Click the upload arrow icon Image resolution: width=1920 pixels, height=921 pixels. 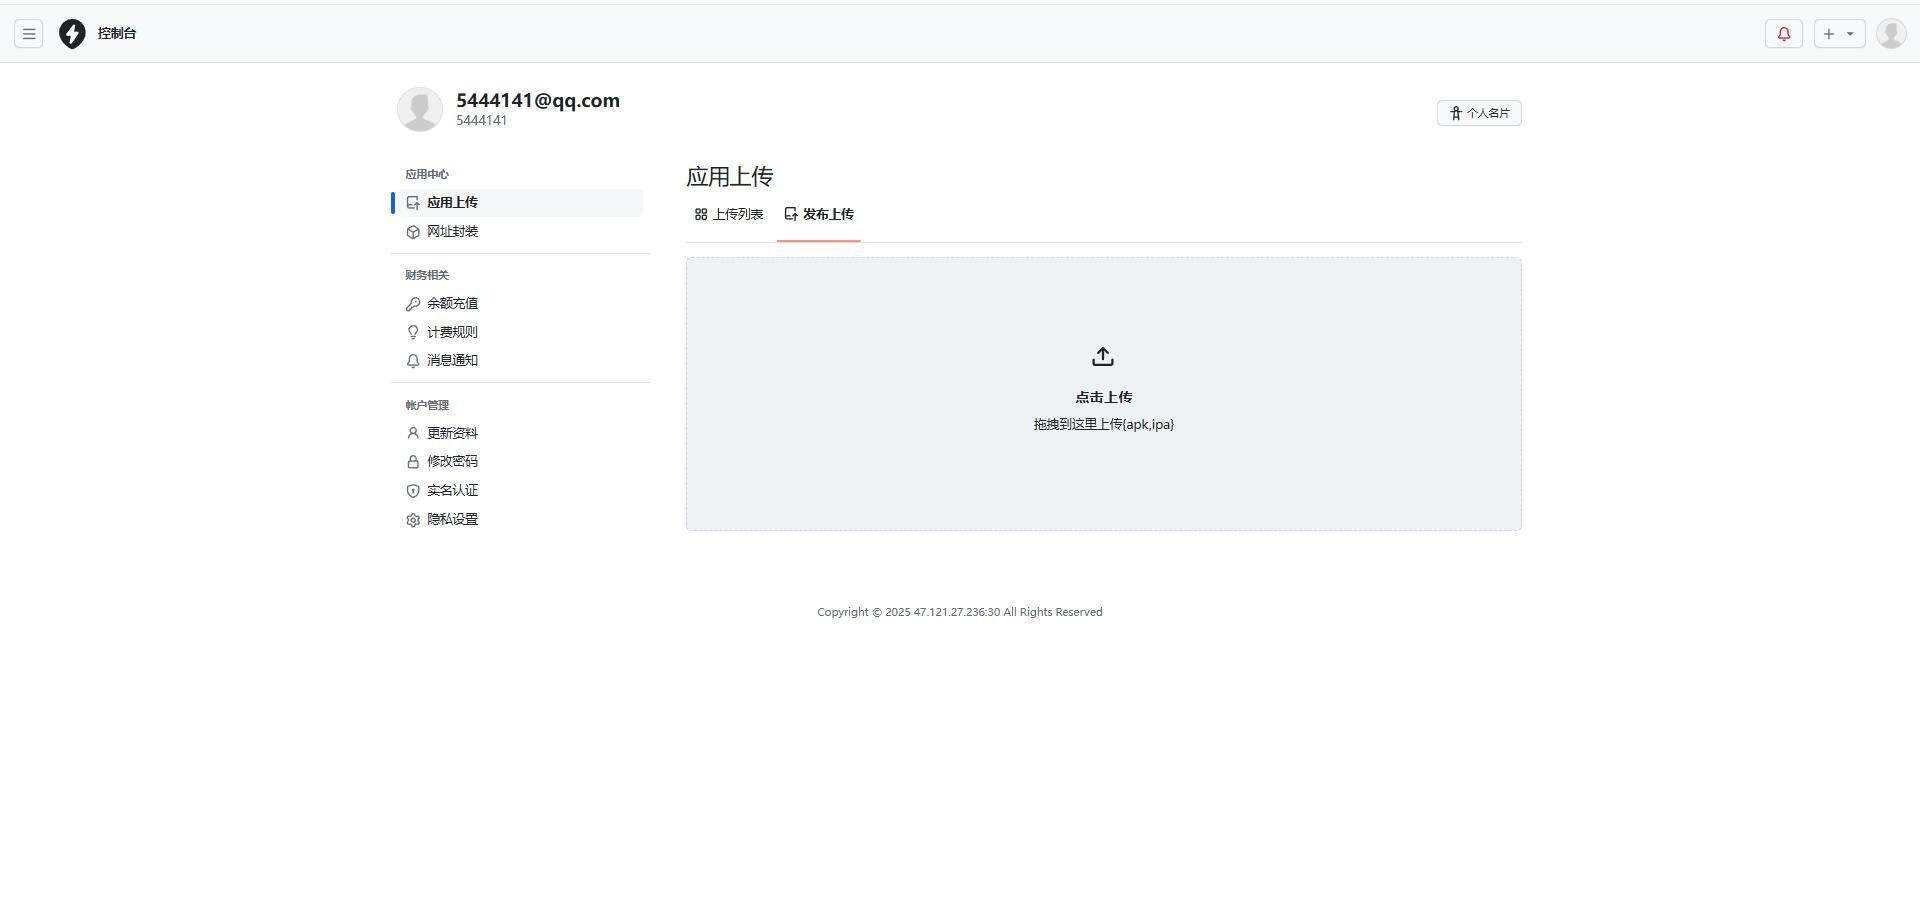tap(1103, 357)
